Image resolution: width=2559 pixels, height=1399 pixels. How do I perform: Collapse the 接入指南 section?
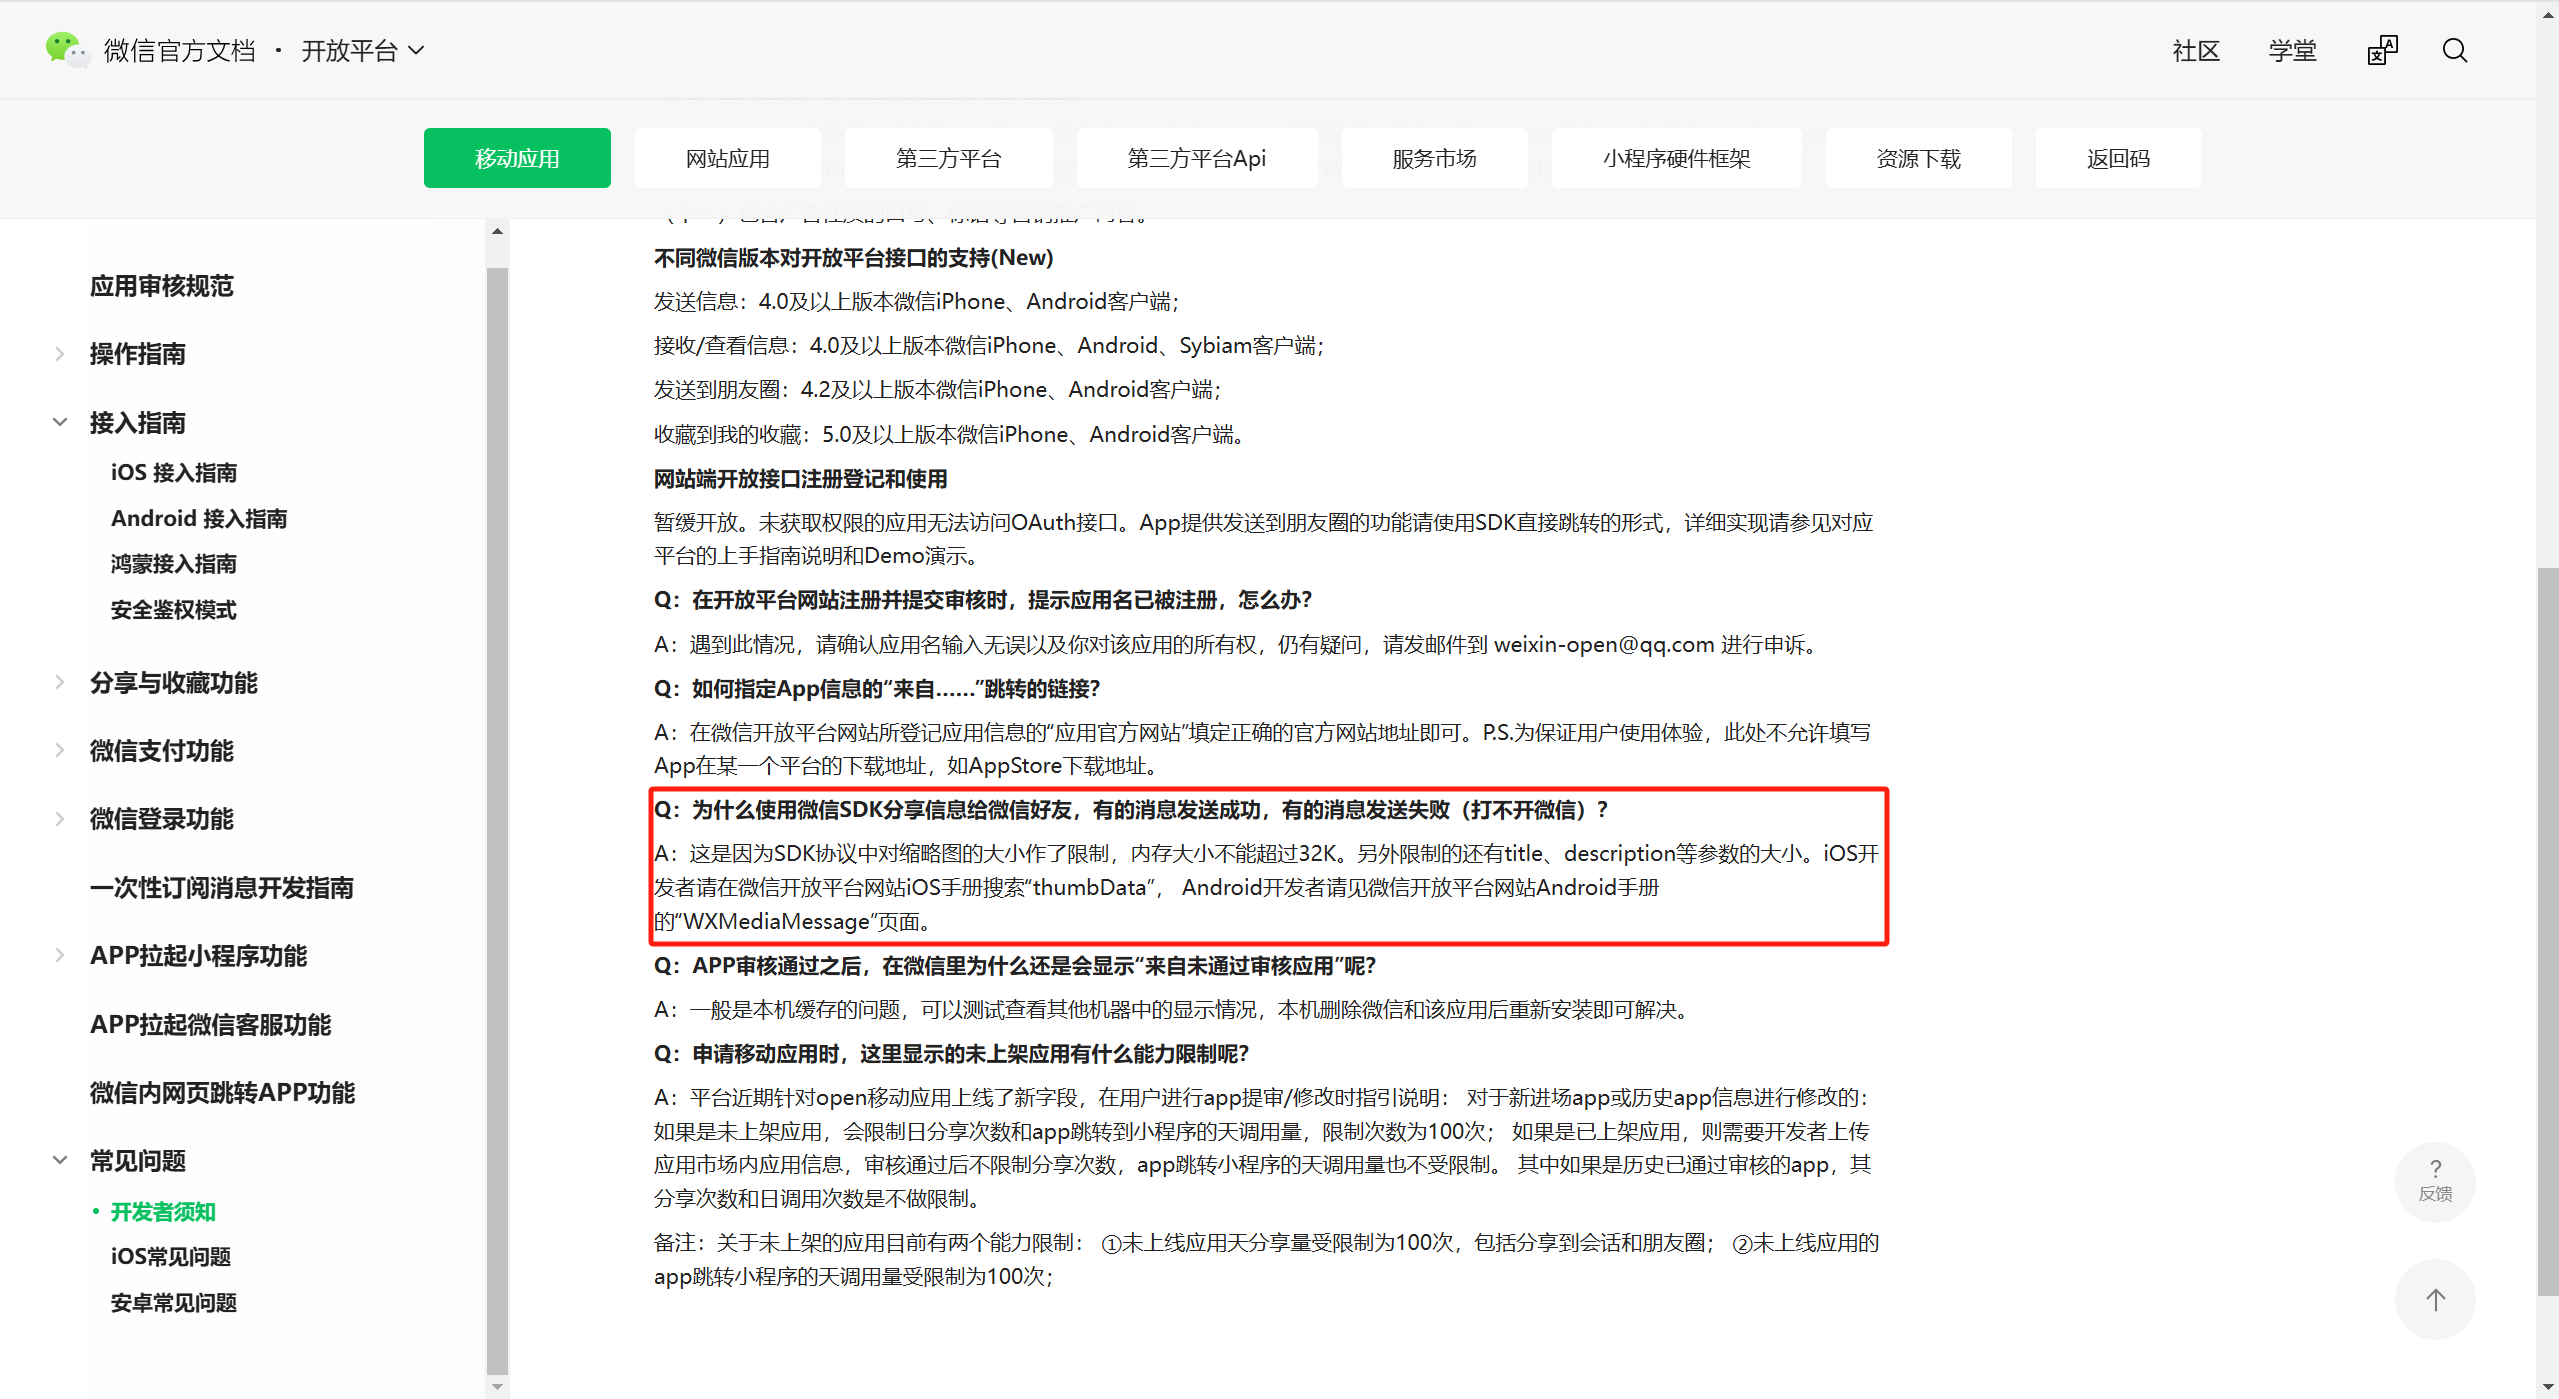(60, 422)
